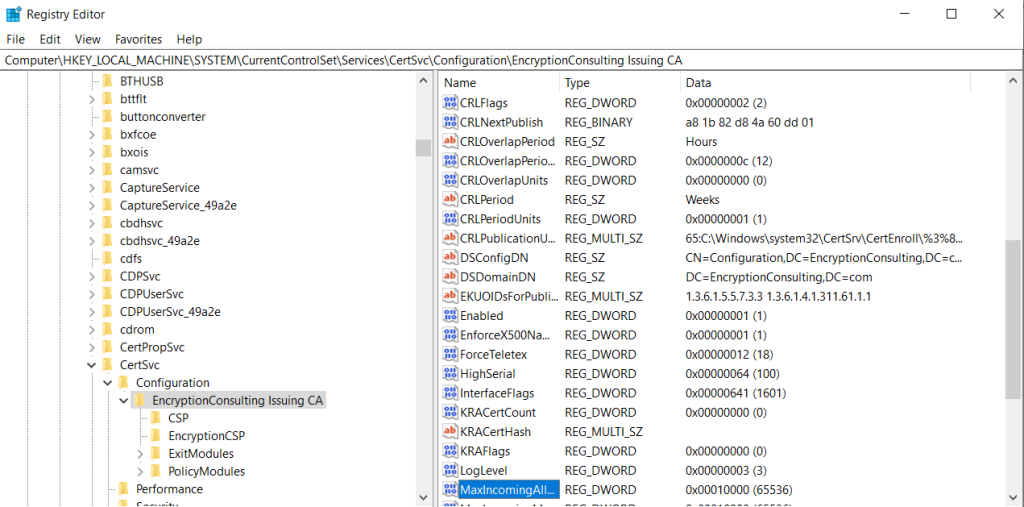Click the CertSvc folder icon
Screen dimensions: 1024x507
[x=108, y=365]
